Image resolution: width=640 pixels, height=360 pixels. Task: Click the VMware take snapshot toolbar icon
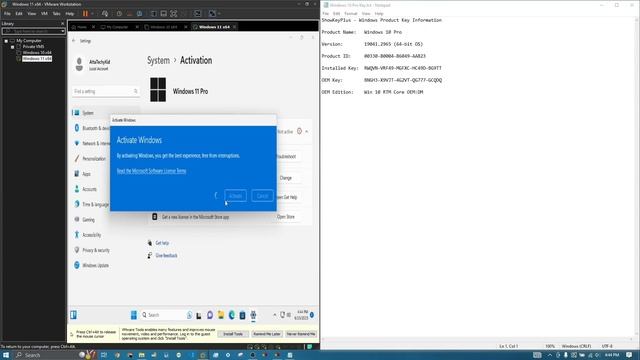[x=119, y=13]
